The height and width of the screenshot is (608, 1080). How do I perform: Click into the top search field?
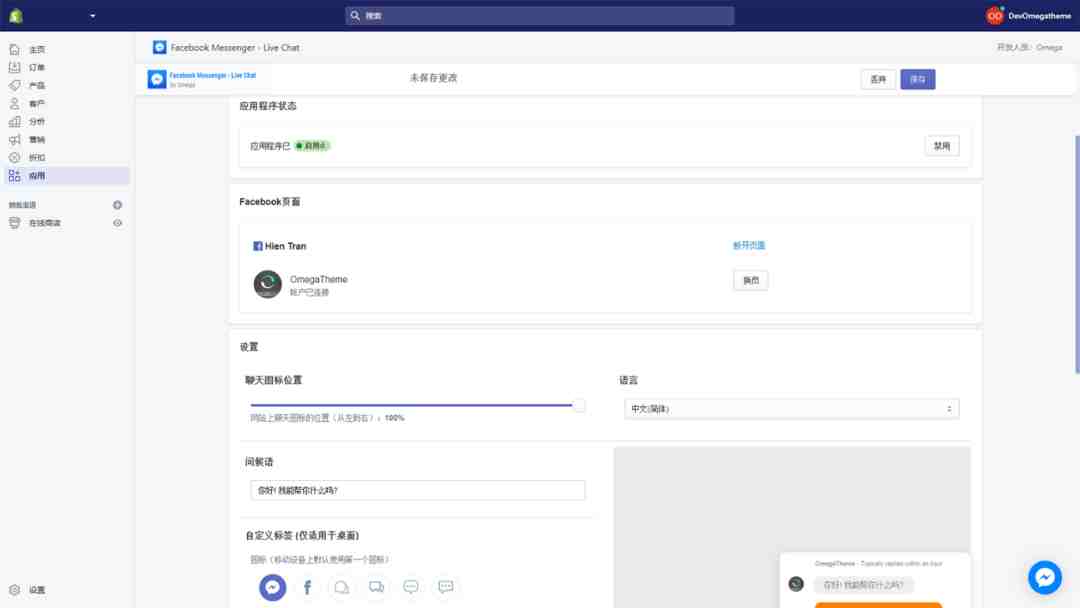point(540,15)
